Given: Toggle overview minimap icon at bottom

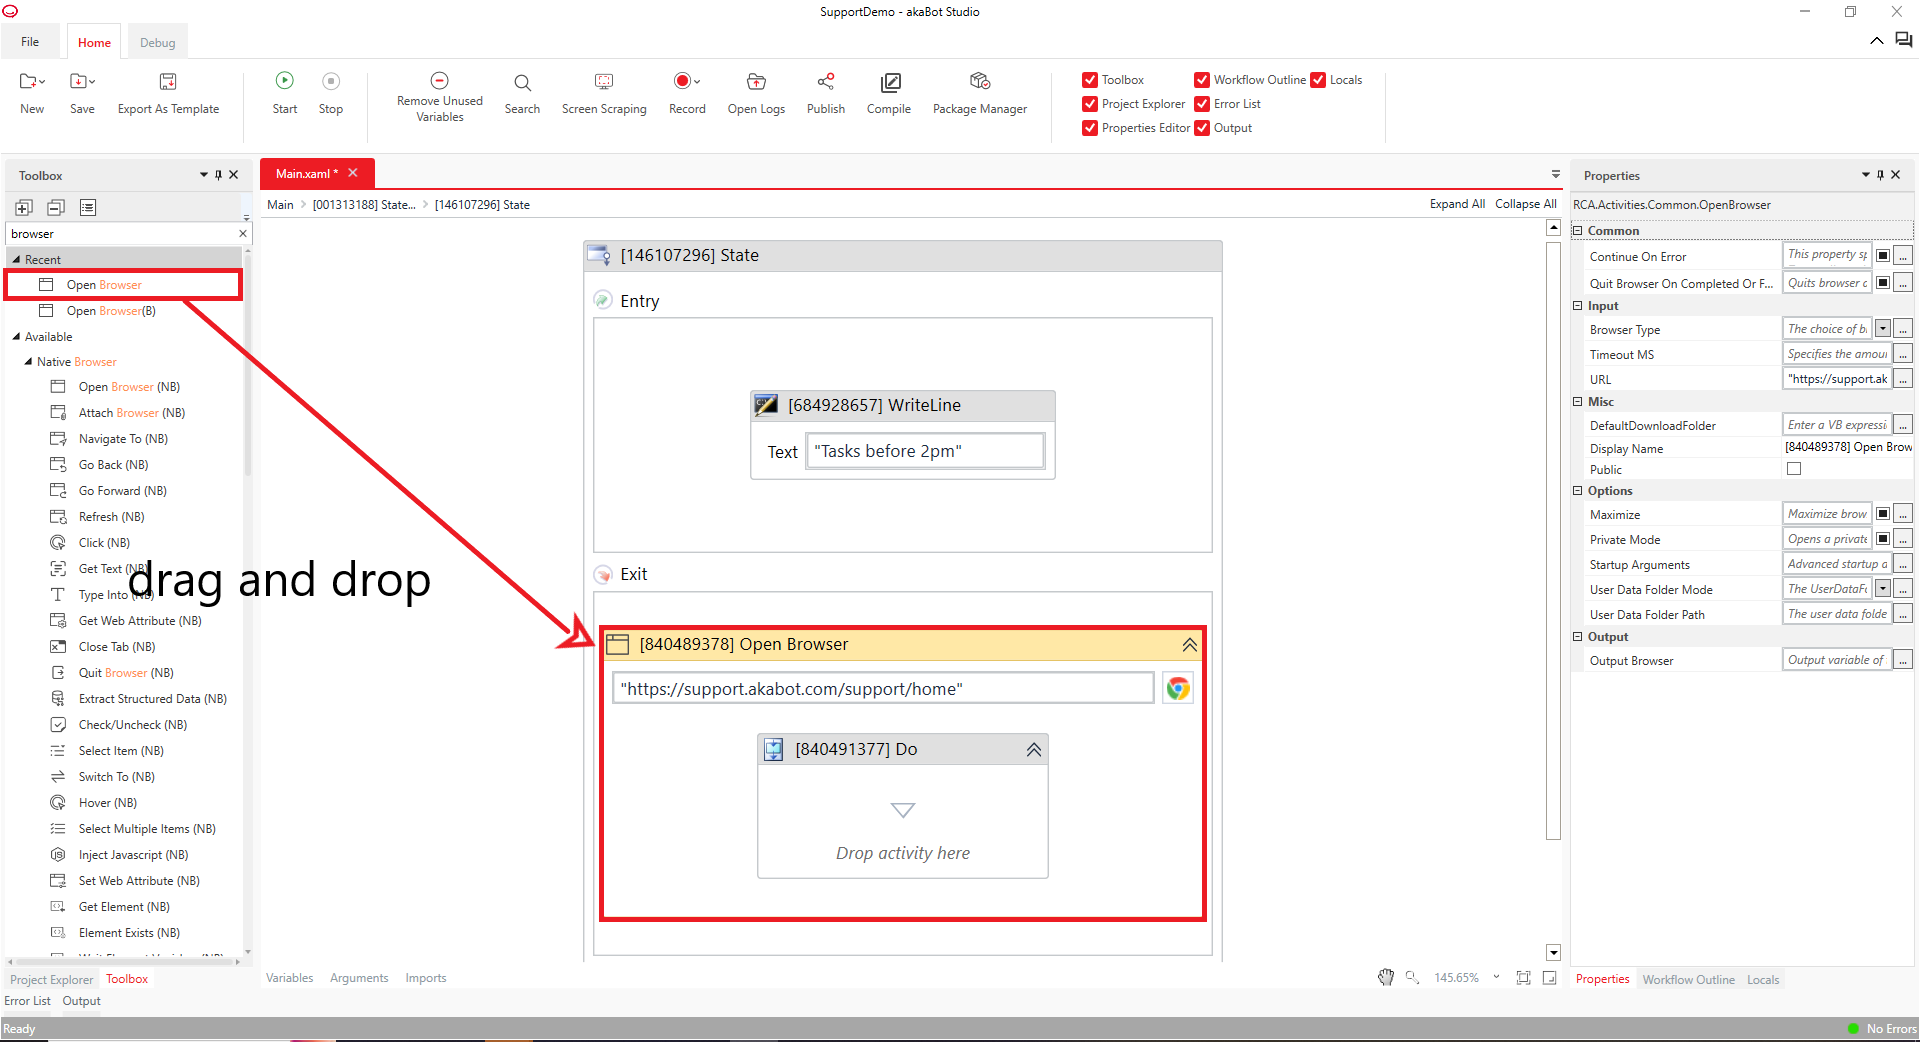Looking at the screenshot, I should 1550,977.
